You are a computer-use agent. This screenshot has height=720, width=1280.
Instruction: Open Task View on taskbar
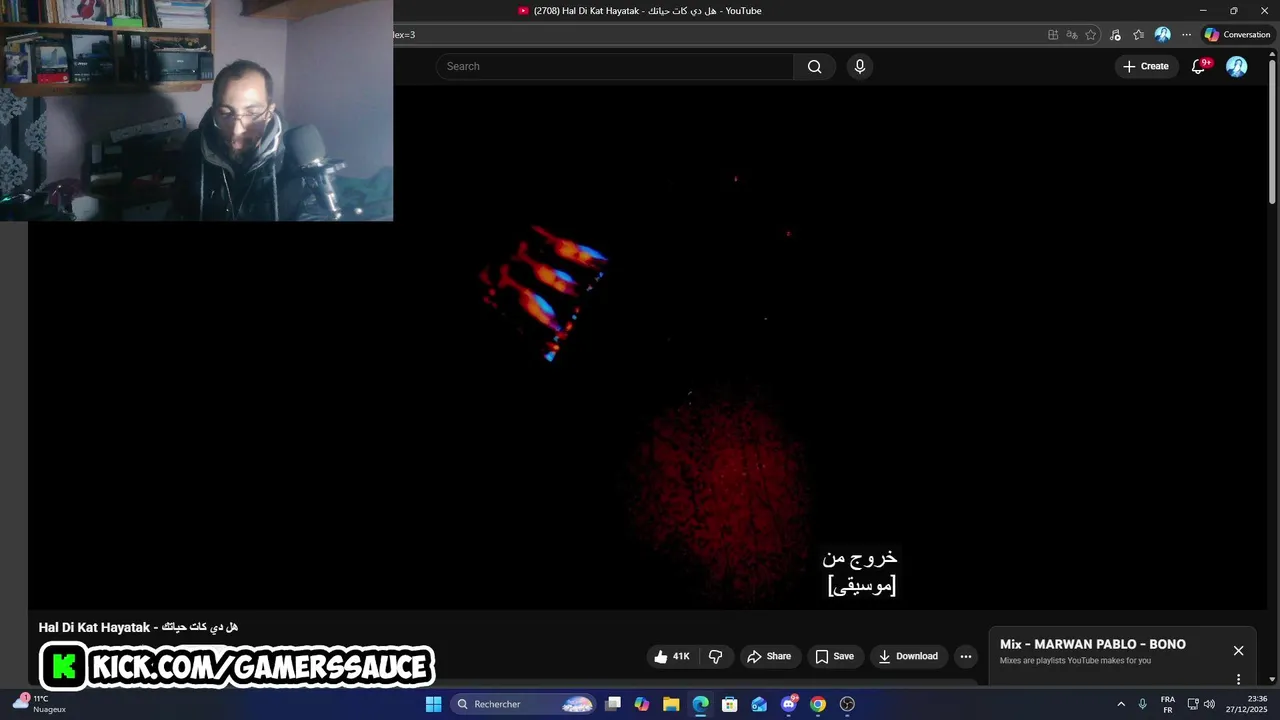(x=613, y=704)
